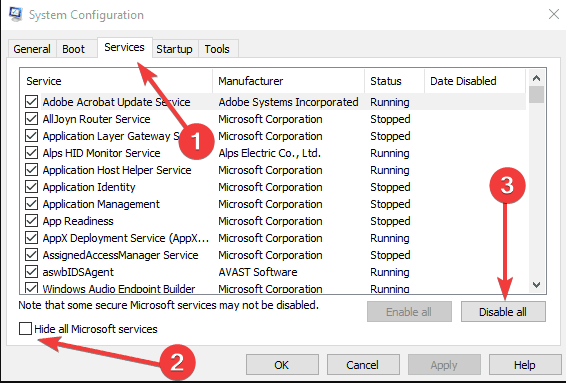Click the scrollbar down arrow
Screen dimensions: 566x383
tap(536, 285)
